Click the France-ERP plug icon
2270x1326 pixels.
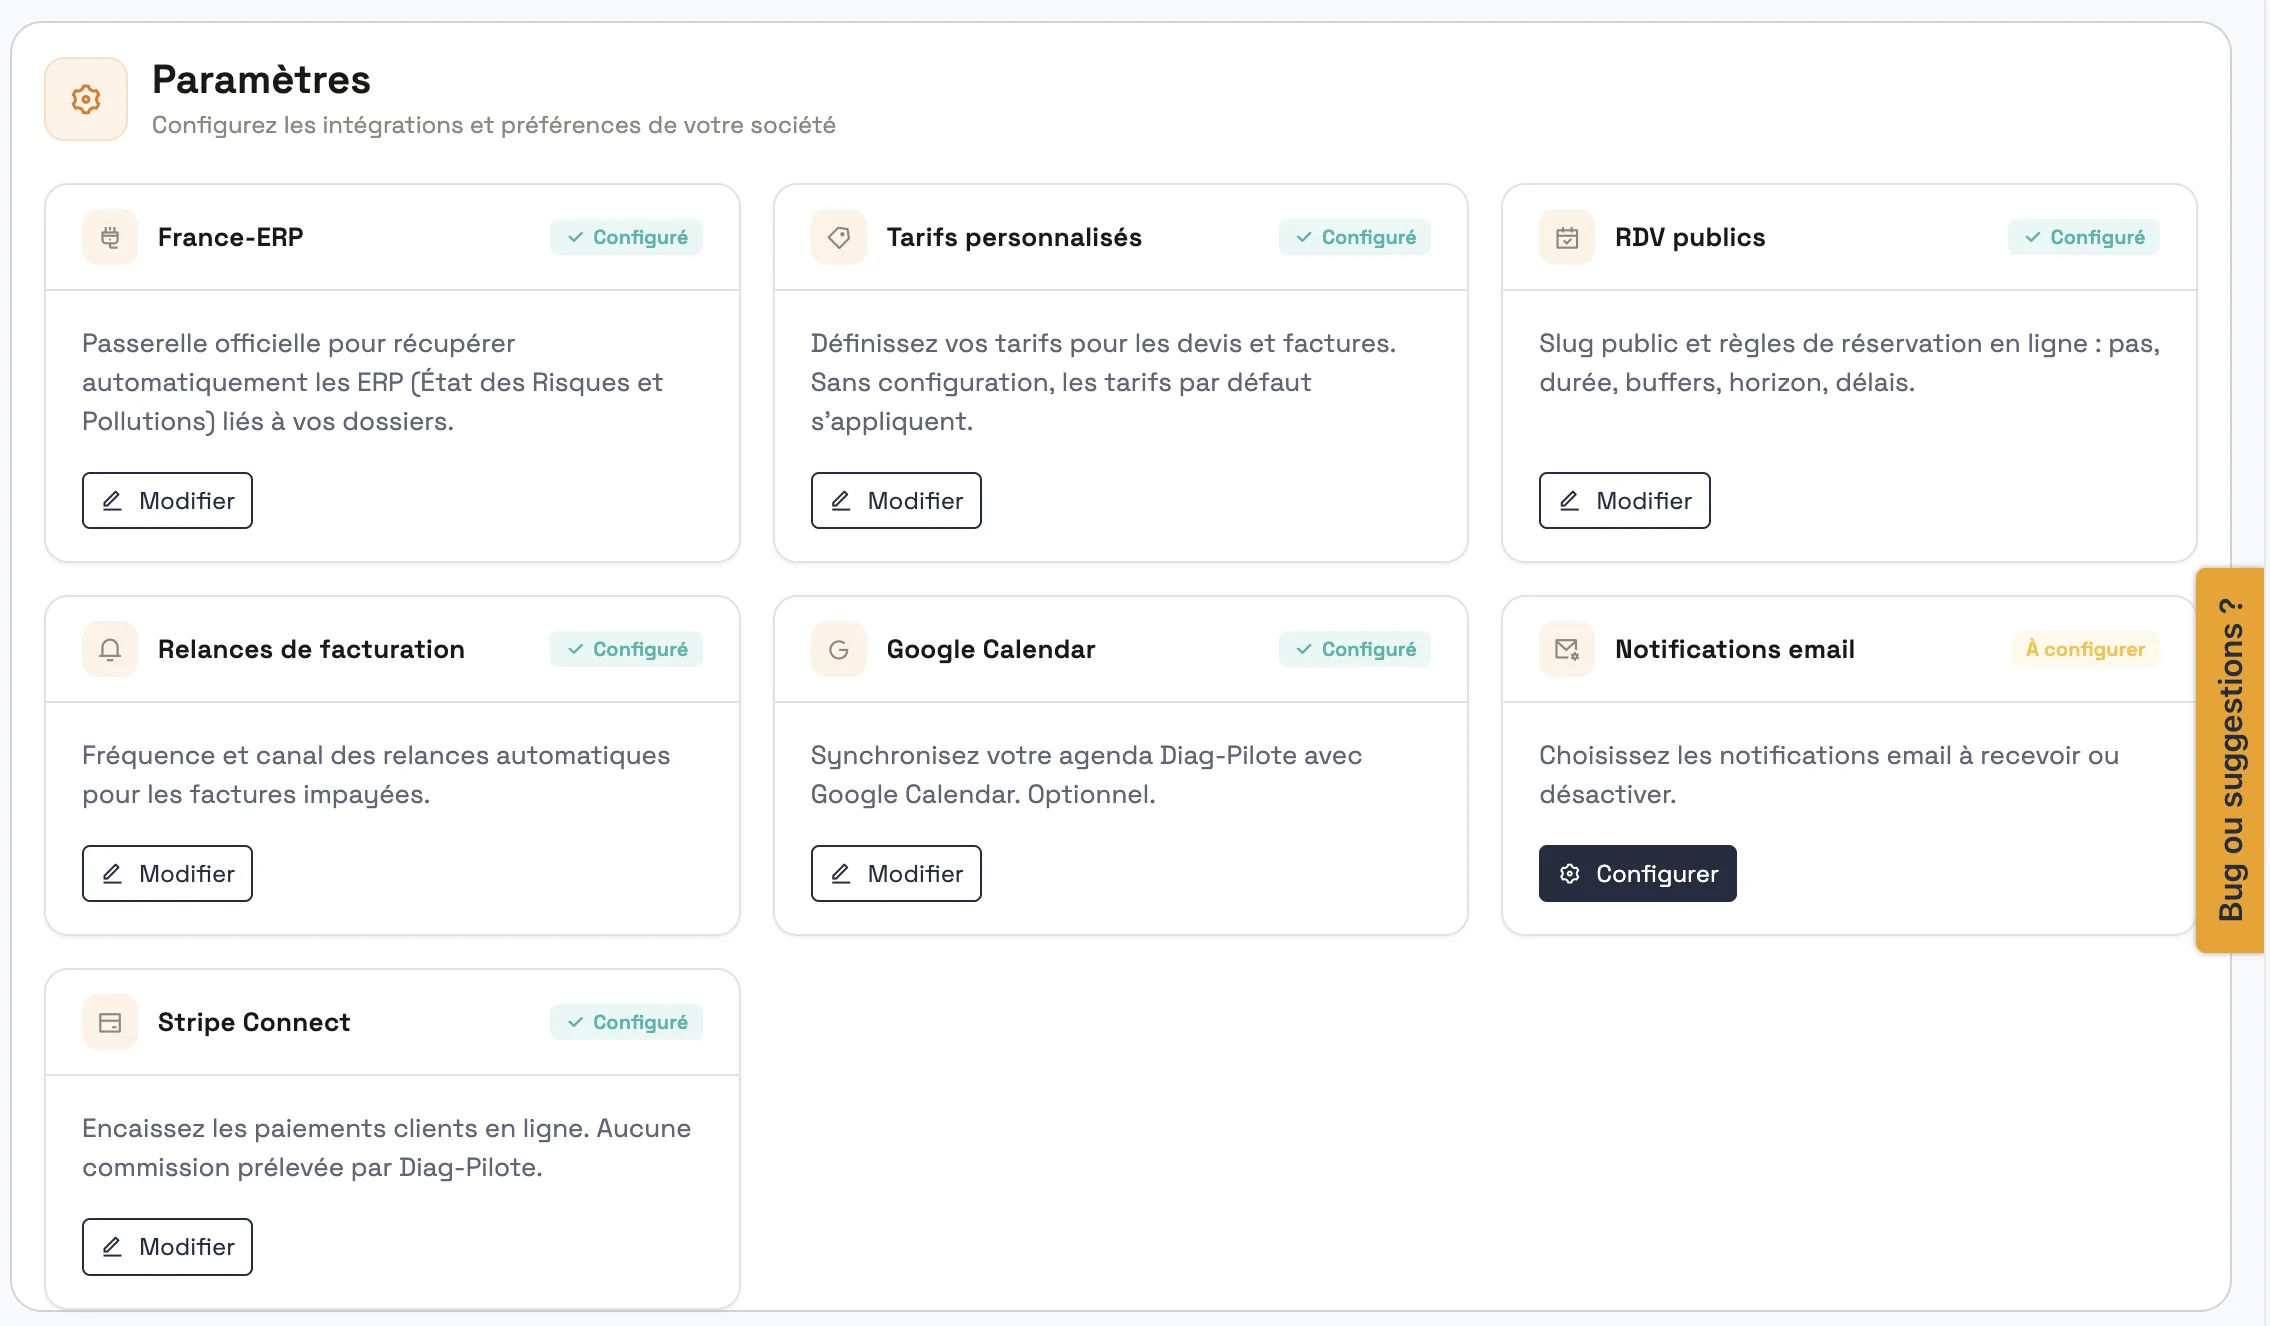[x=110, y=237]
